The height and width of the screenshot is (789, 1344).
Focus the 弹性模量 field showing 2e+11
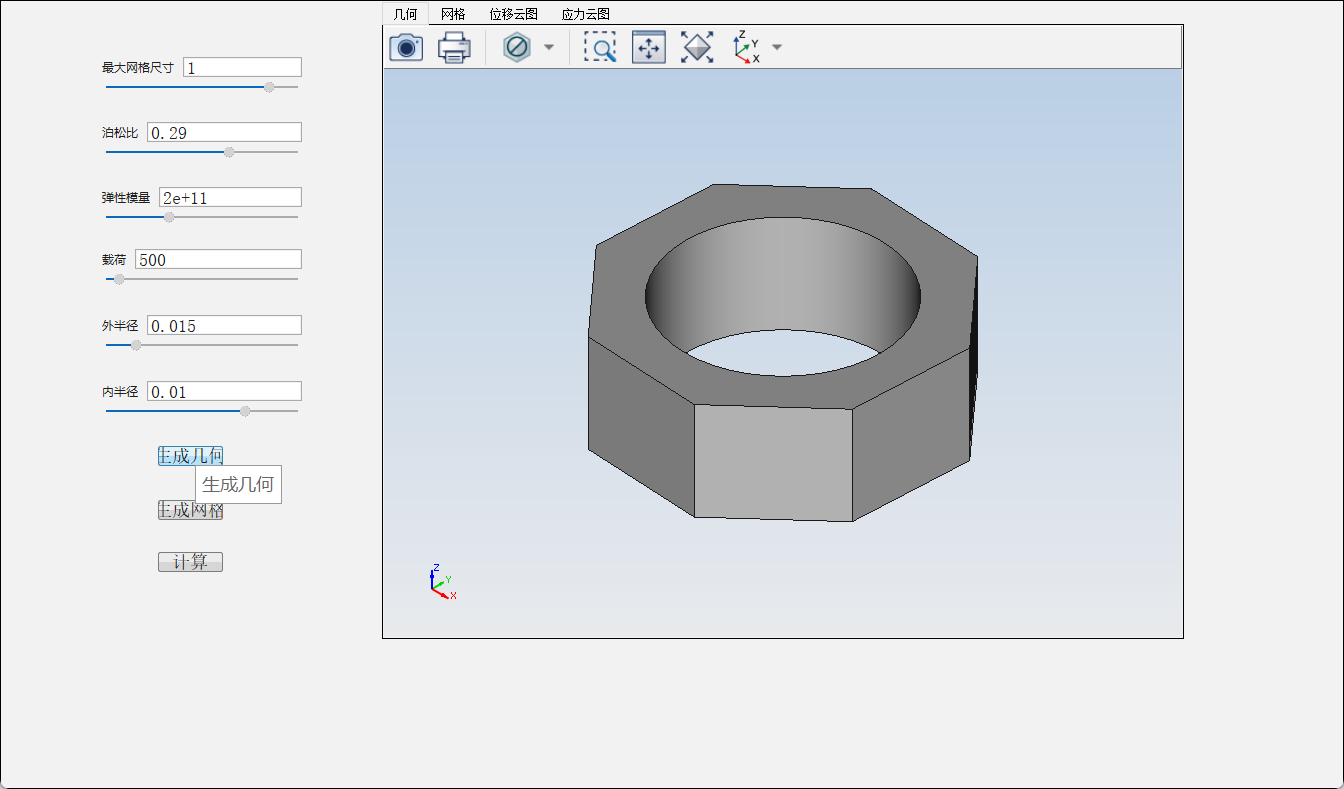pos(230,197)
